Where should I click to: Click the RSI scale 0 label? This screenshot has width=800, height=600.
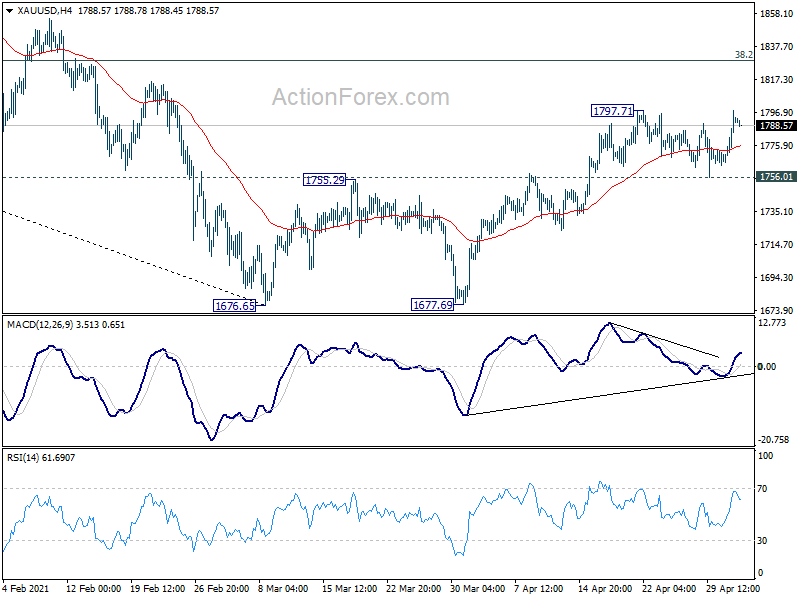pyautogui.click(x=761, y=573)
